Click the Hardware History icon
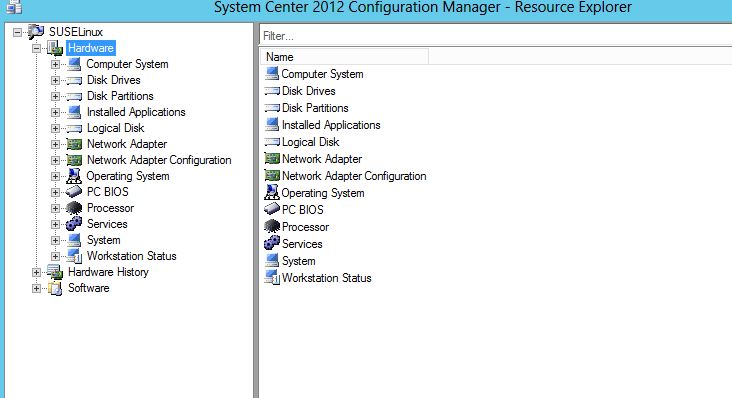The image size is (732, 398). (x=55, y=272)
